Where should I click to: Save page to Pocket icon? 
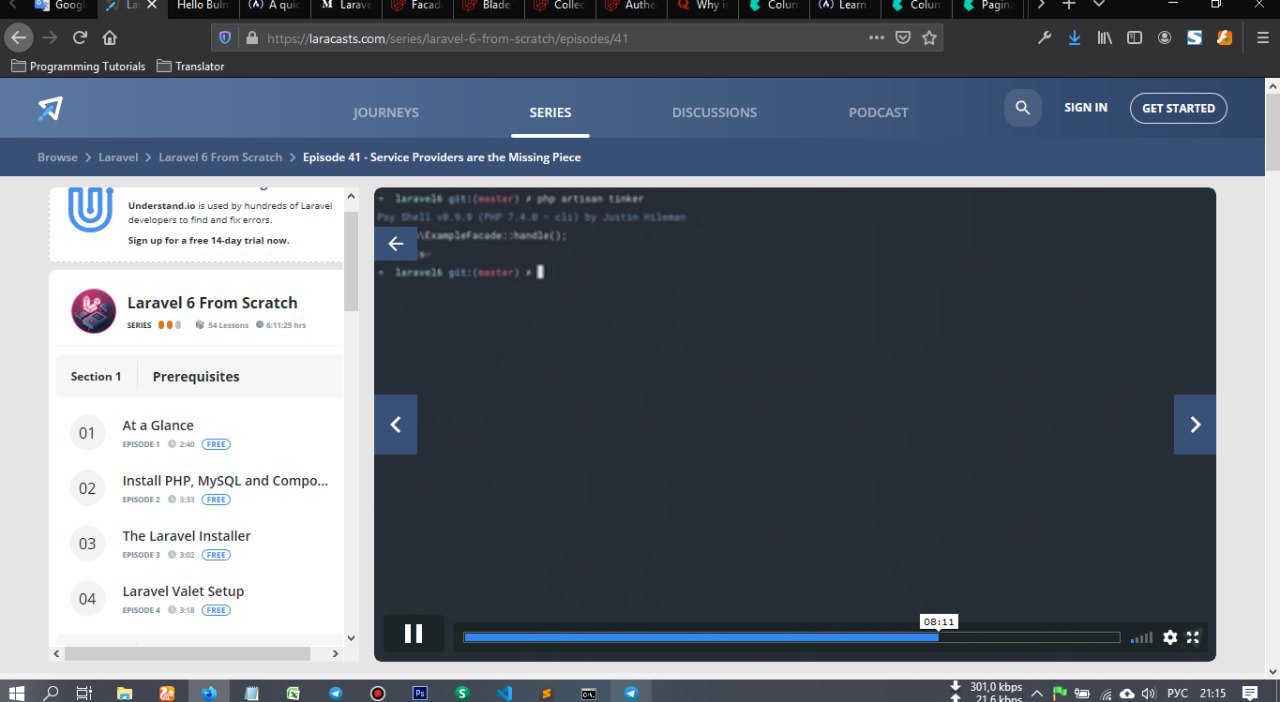point(903,38)
